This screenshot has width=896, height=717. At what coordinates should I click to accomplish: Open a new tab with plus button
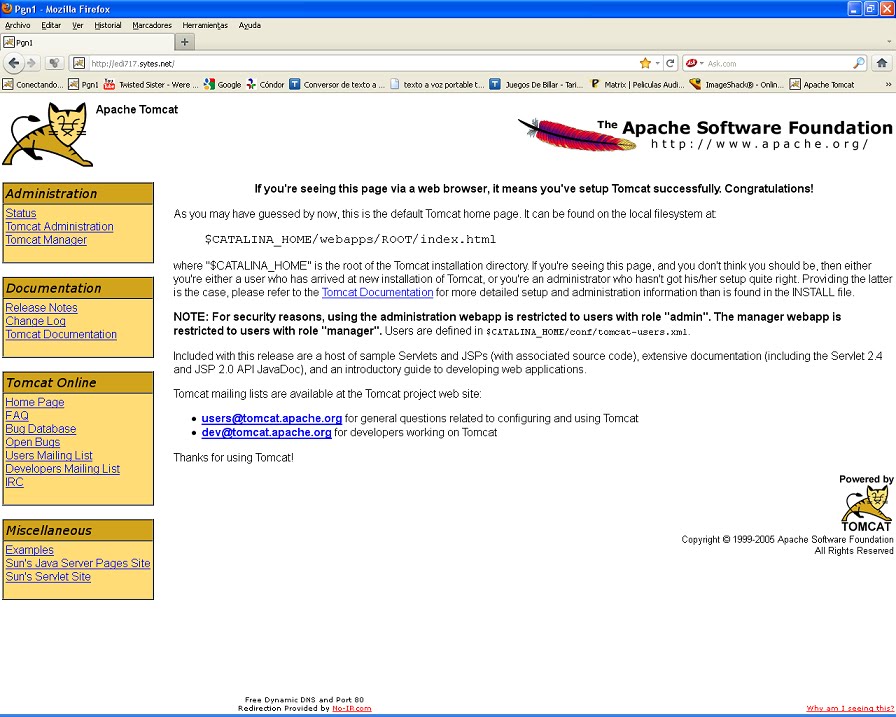click(184, 42)
